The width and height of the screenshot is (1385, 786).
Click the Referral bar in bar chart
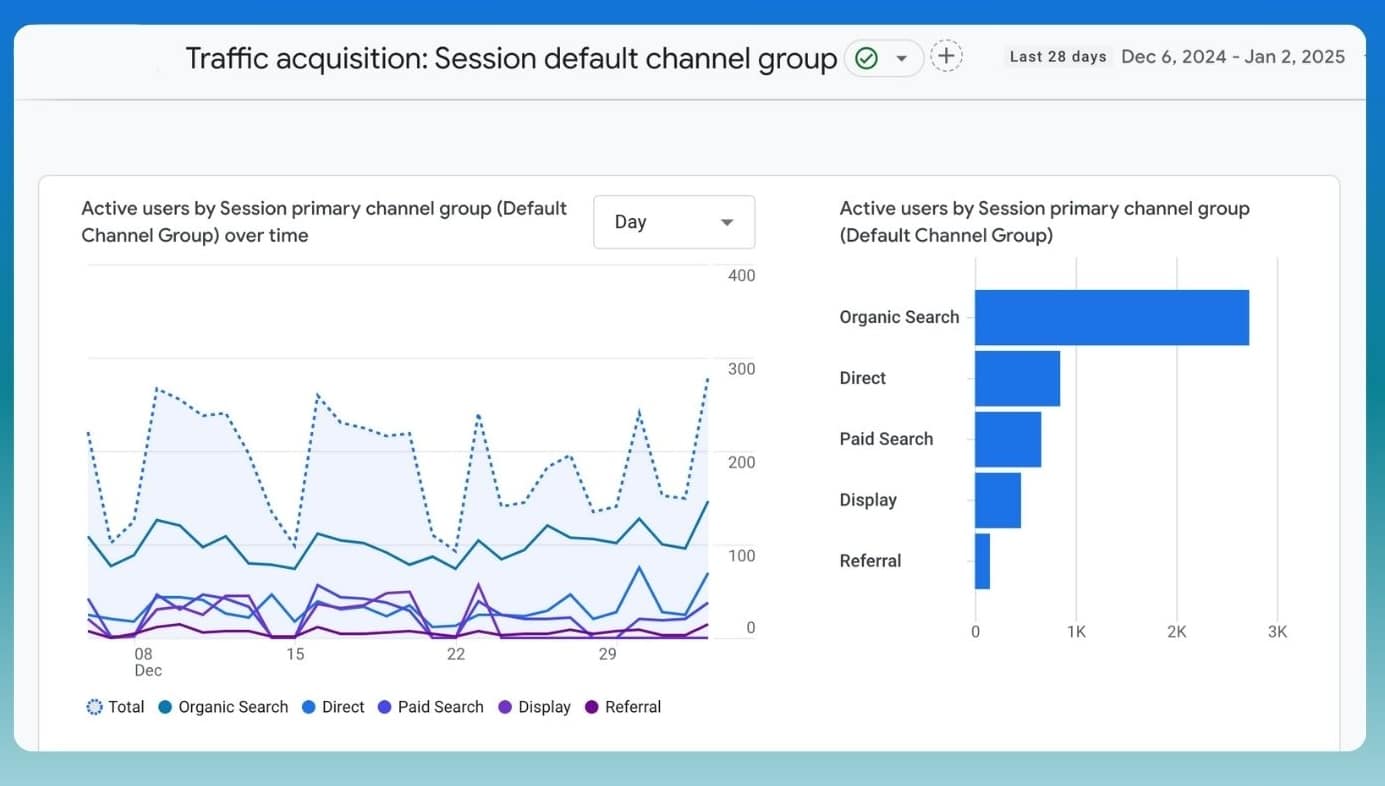coord(982,561)
